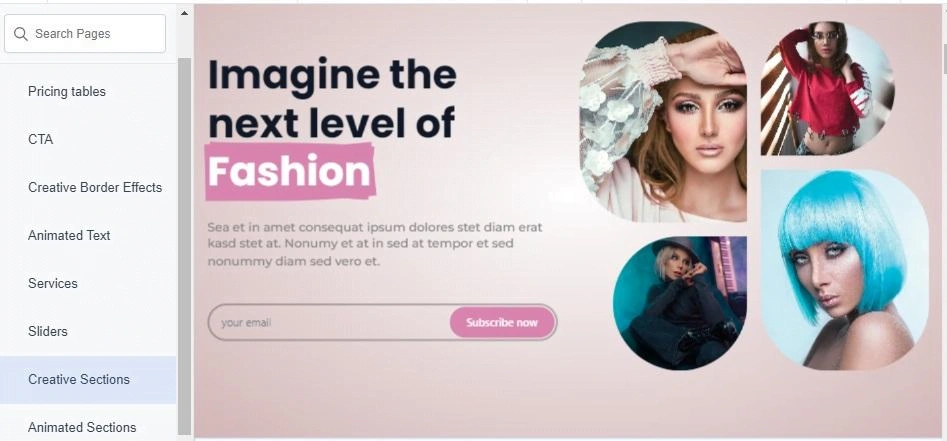Open the Services category
Screen dimensions: 947x441
pyautogui.click(x=88, y=283)
